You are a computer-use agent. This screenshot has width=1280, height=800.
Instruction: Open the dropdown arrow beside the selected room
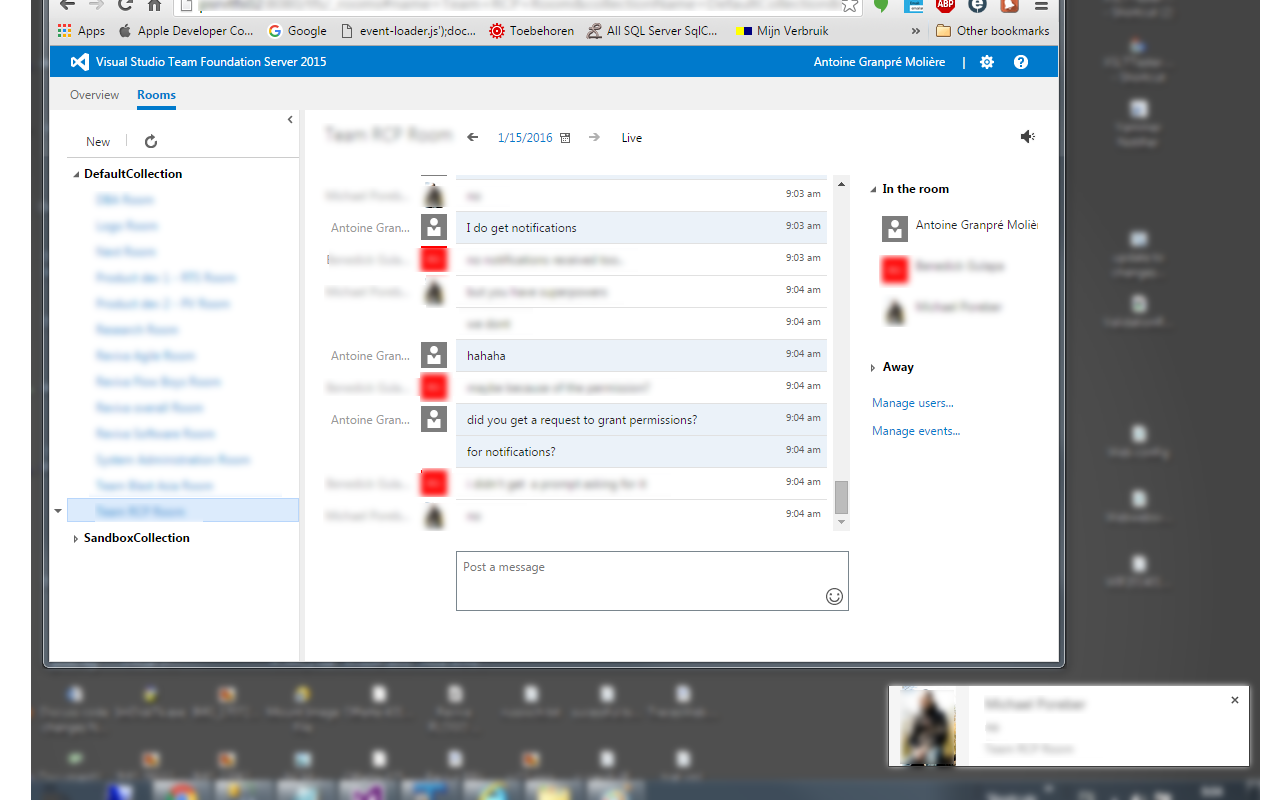click(58, 511)
